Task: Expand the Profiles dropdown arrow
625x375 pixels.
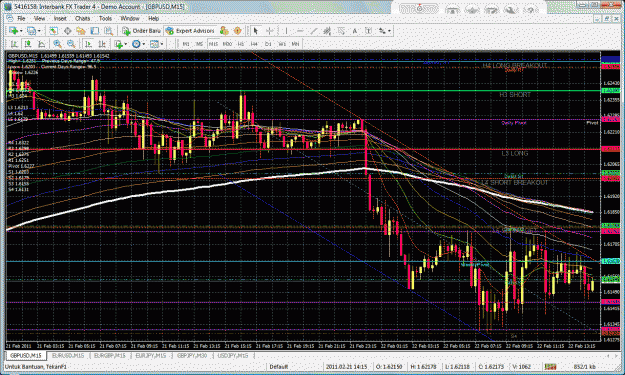Action: point(39,31)
